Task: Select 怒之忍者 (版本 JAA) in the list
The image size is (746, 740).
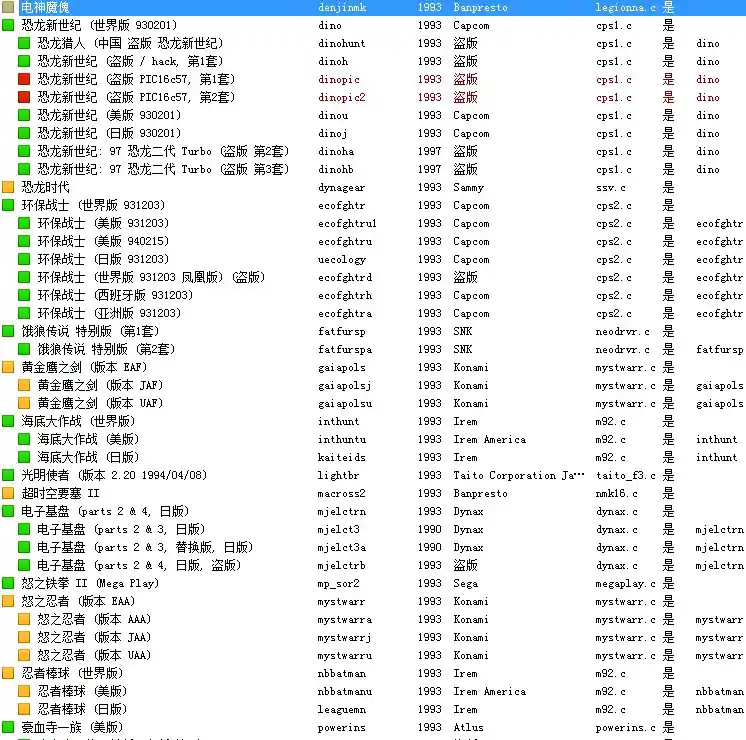Action: [94, 637]
